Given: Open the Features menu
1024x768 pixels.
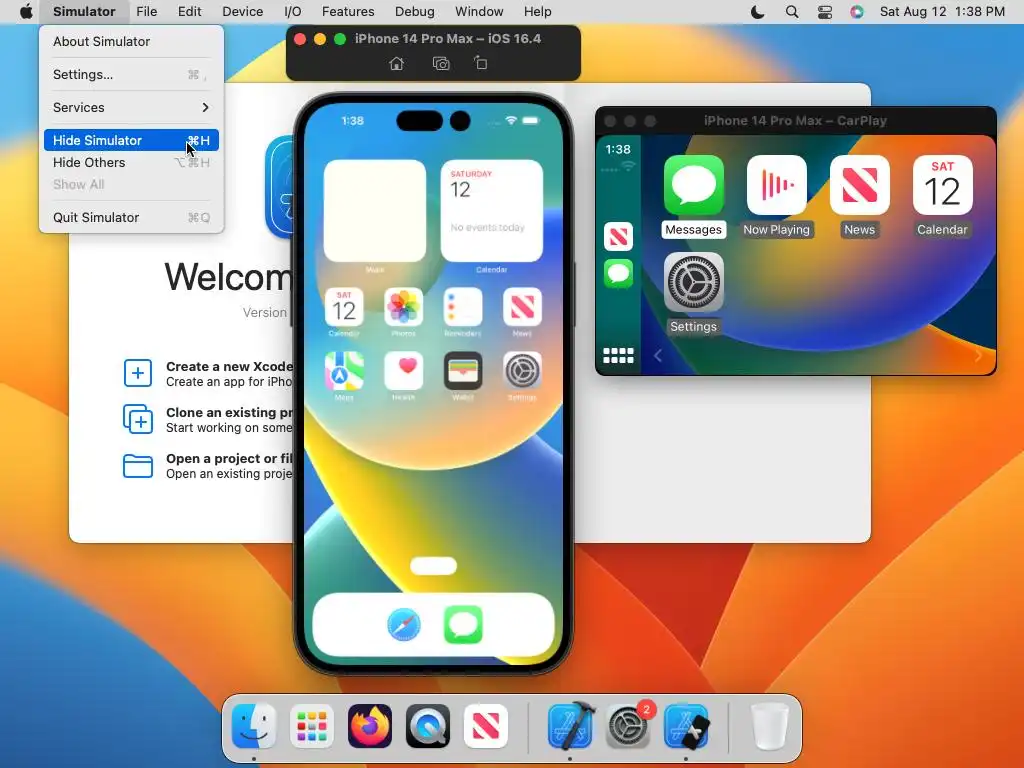Looking at the screenshot, I should pyautogui.click(x=348, y=12).
